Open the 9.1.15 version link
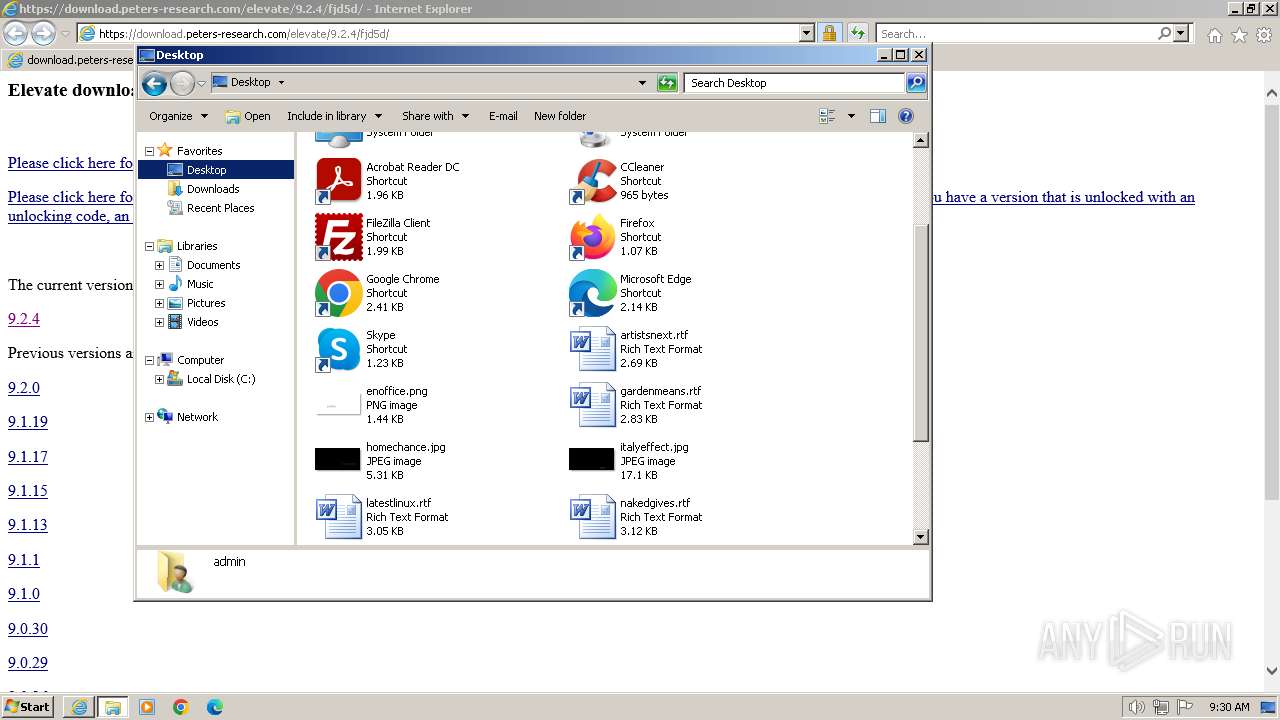 pyautogui.click(x=28, y=491)
